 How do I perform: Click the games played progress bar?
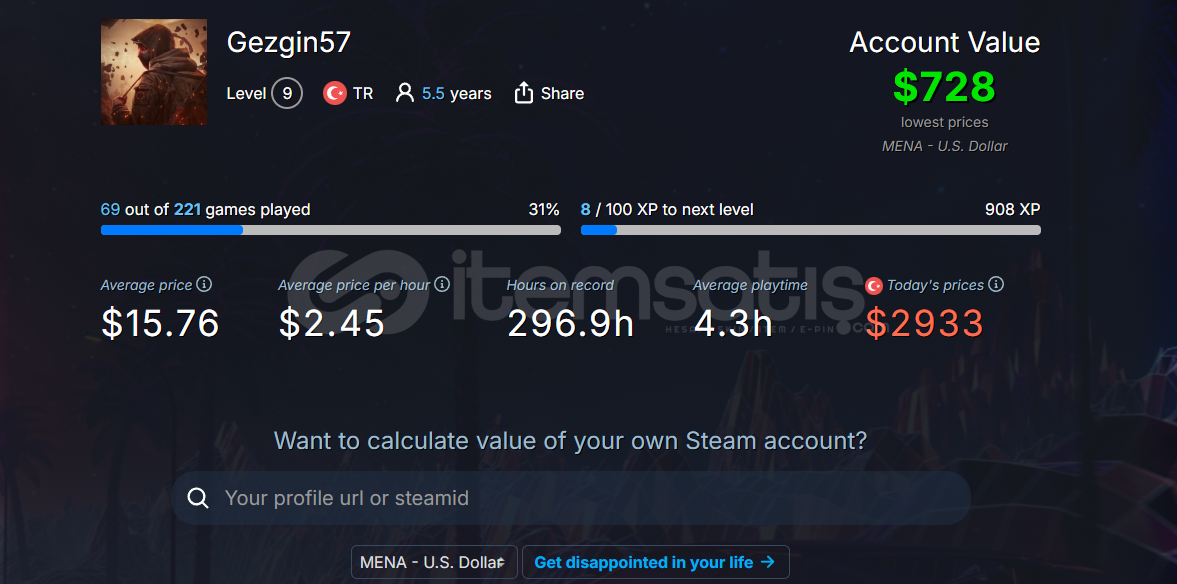pos(331,230)
